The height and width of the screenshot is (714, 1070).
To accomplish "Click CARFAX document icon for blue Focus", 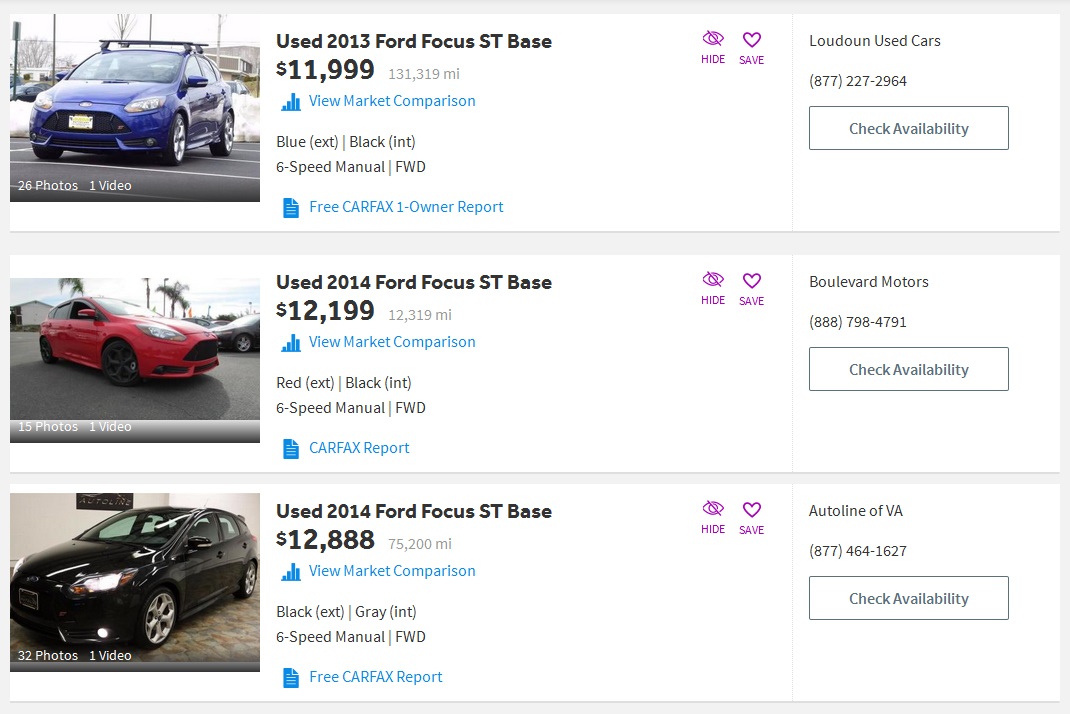I will [x=291, y=208].
